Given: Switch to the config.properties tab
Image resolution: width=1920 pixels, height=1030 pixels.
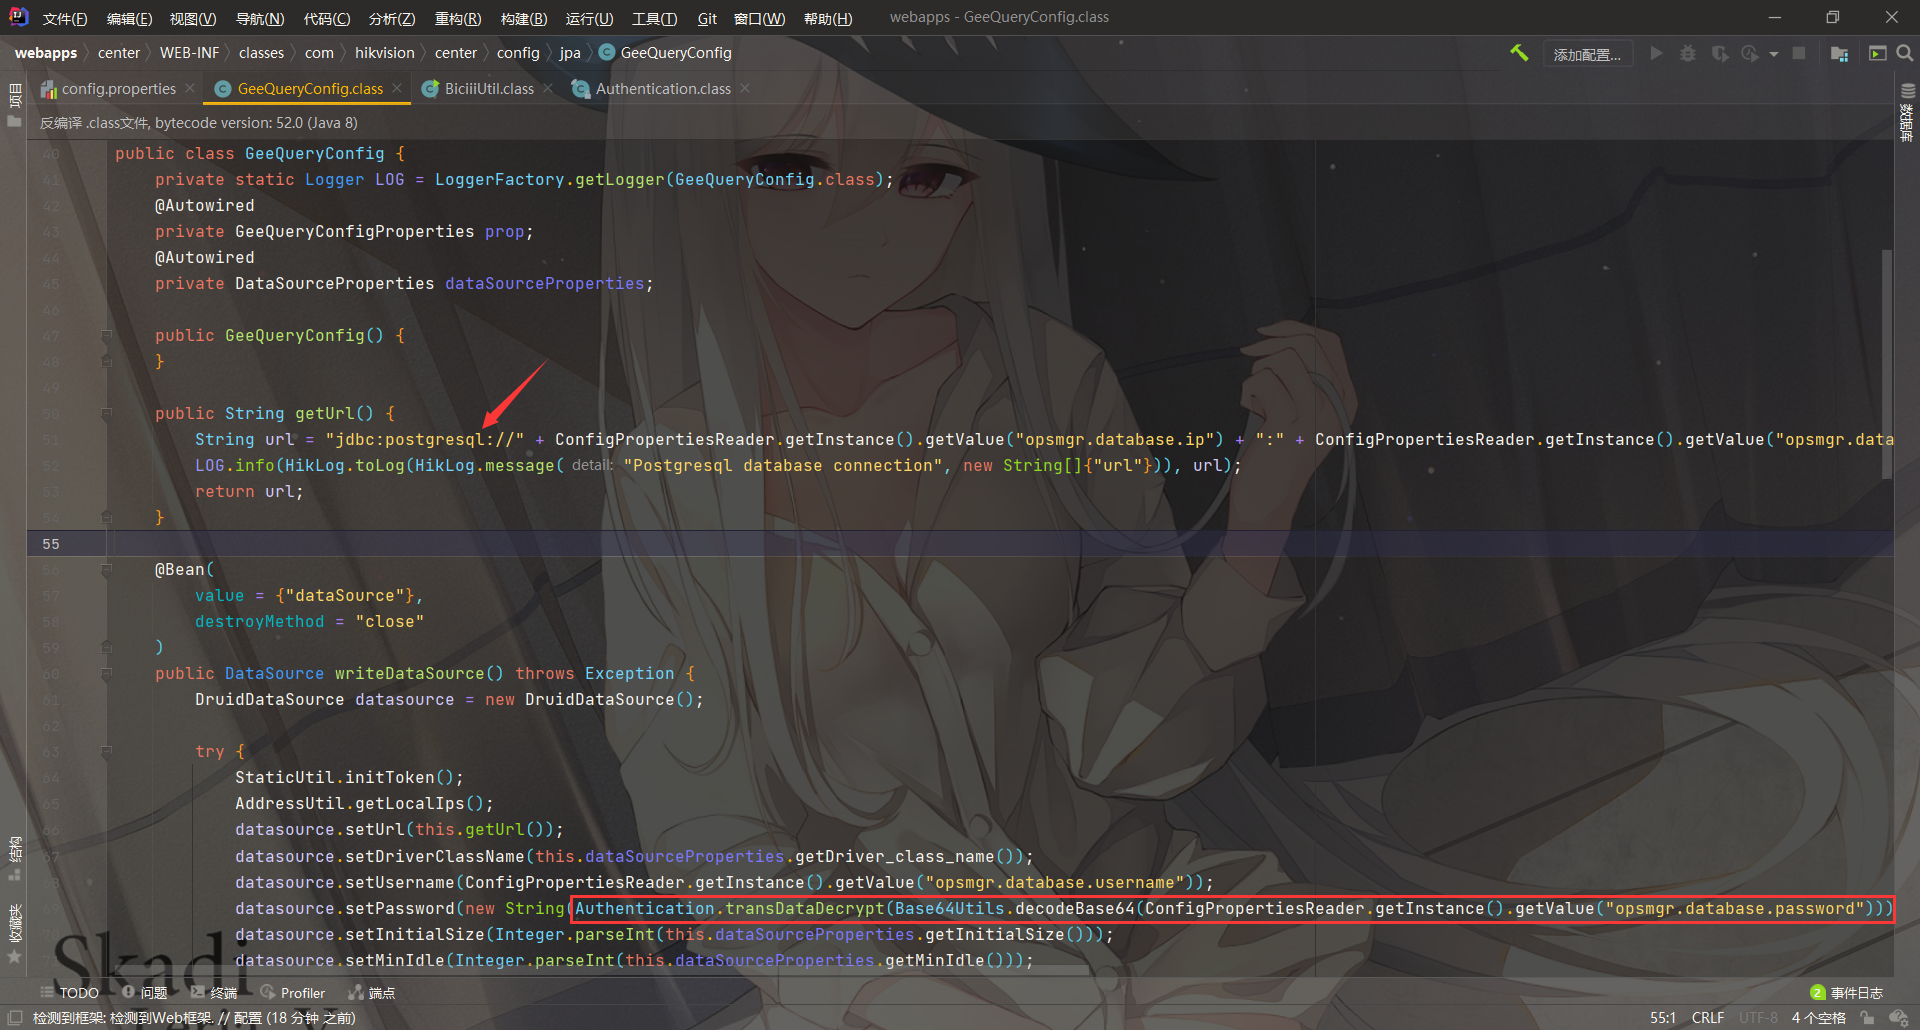Looking at the screenshot, I should pos(118,88).
